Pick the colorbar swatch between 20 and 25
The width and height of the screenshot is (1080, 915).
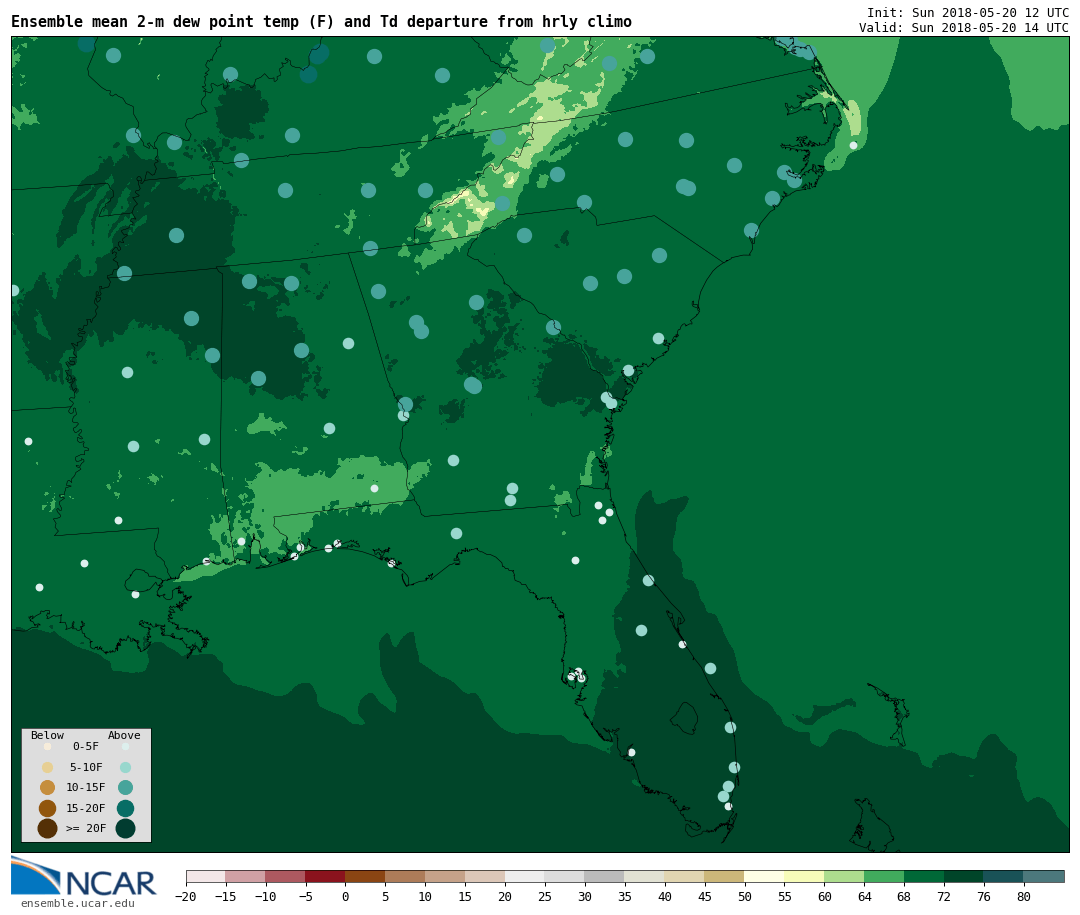tap(525, 876)
